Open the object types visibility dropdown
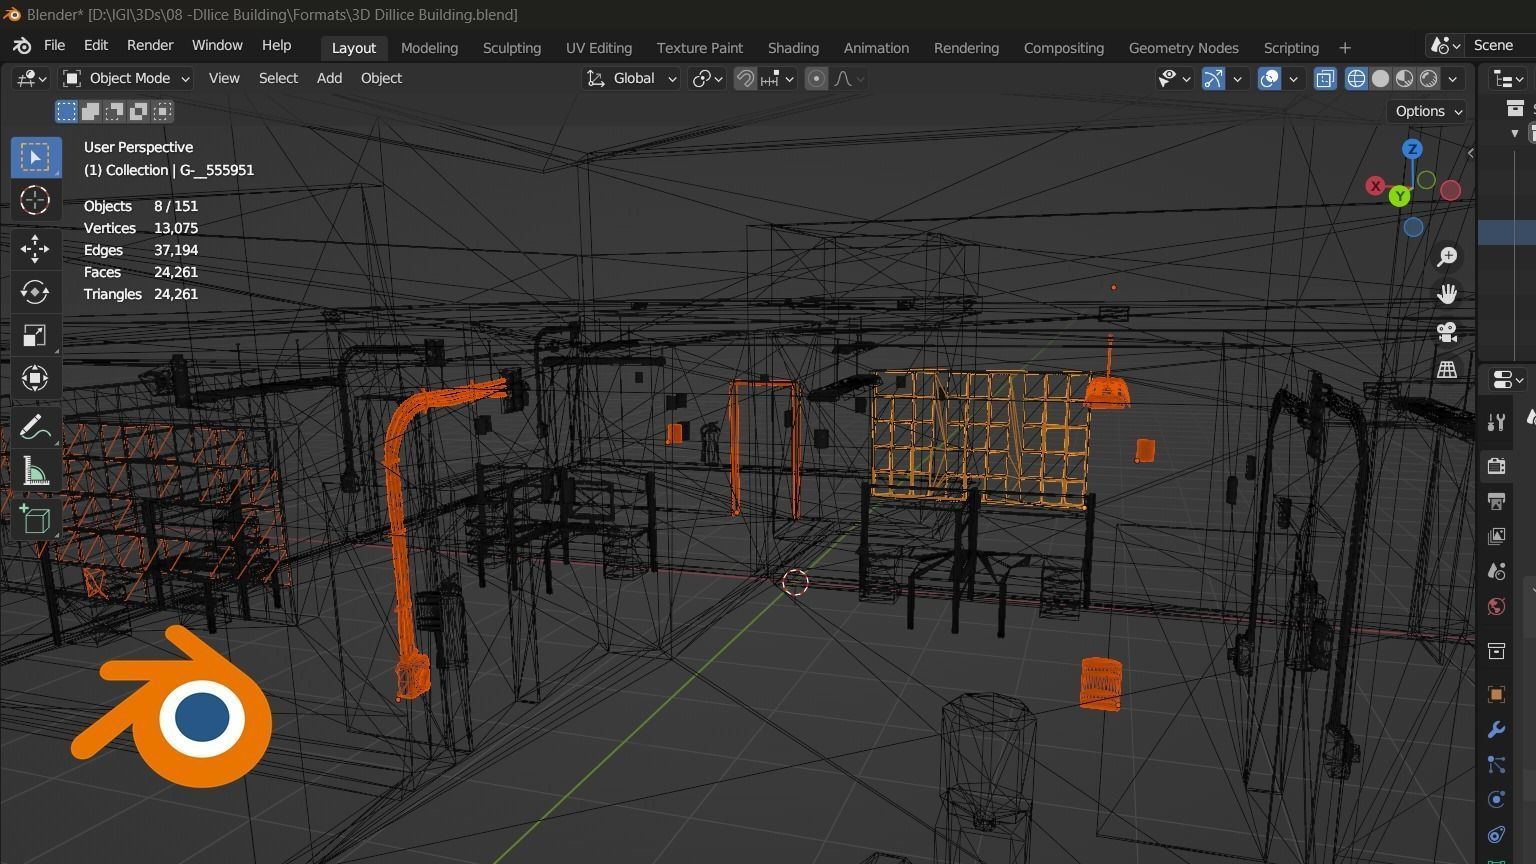1536x864 pixels. click(1175, 78)
